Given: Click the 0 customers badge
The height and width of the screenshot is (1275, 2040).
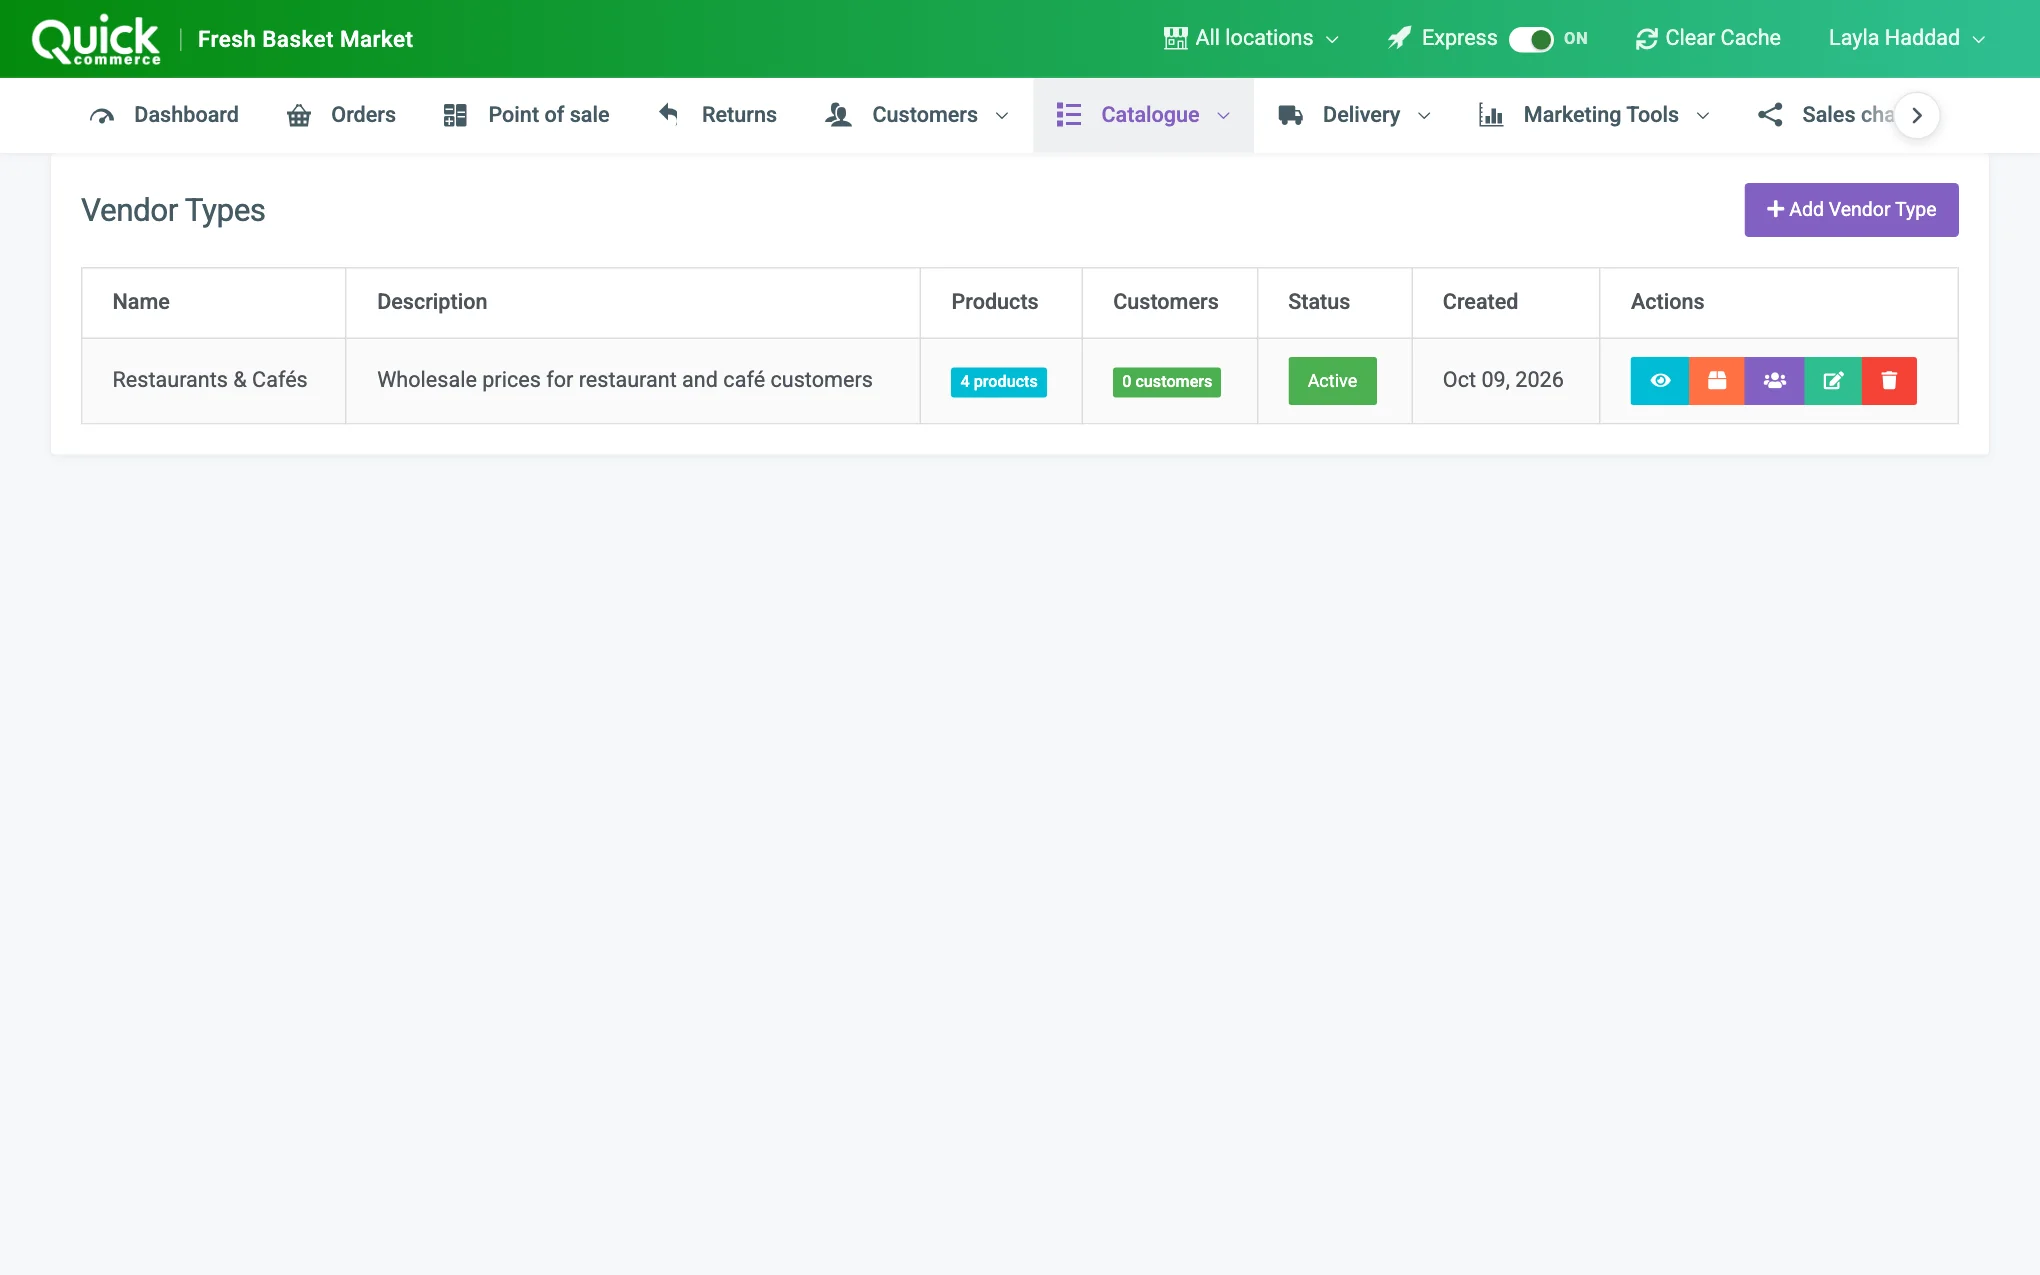Looking at the screenshot, I should pyautogui.click(x=1166, y=382).
